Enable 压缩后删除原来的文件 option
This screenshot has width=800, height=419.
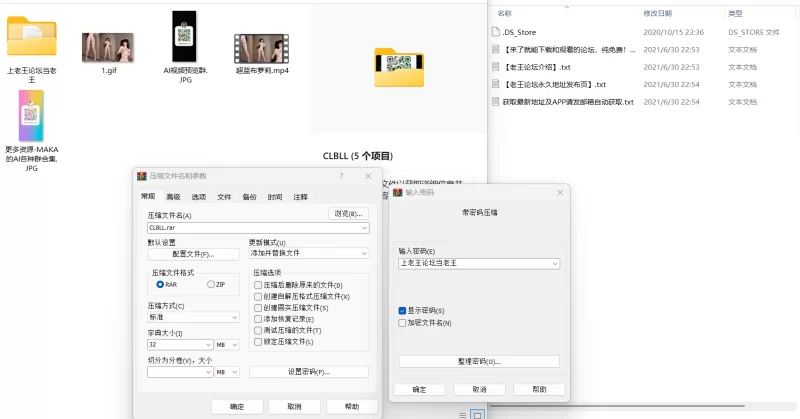pos(258,285)
